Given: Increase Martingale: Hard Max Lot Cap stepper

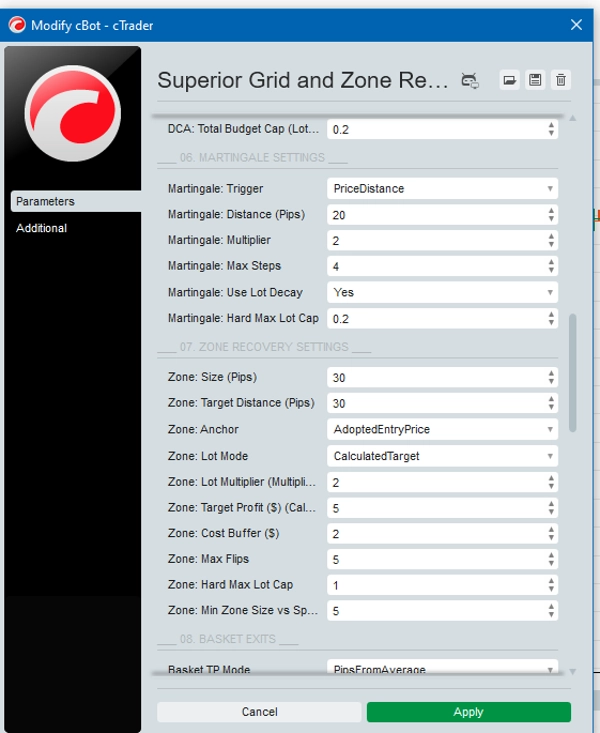Looking at the screenshot, I should (551, 315).
